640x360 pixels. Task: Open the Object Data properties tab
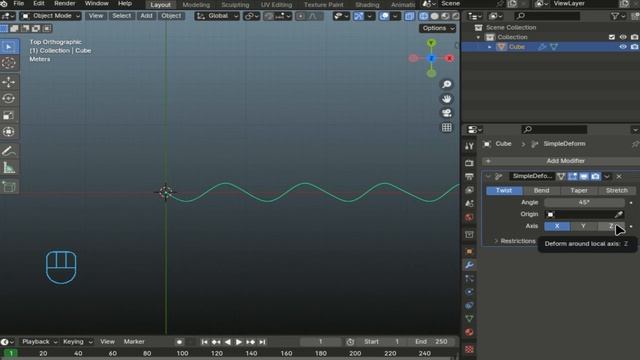(469, 318)
